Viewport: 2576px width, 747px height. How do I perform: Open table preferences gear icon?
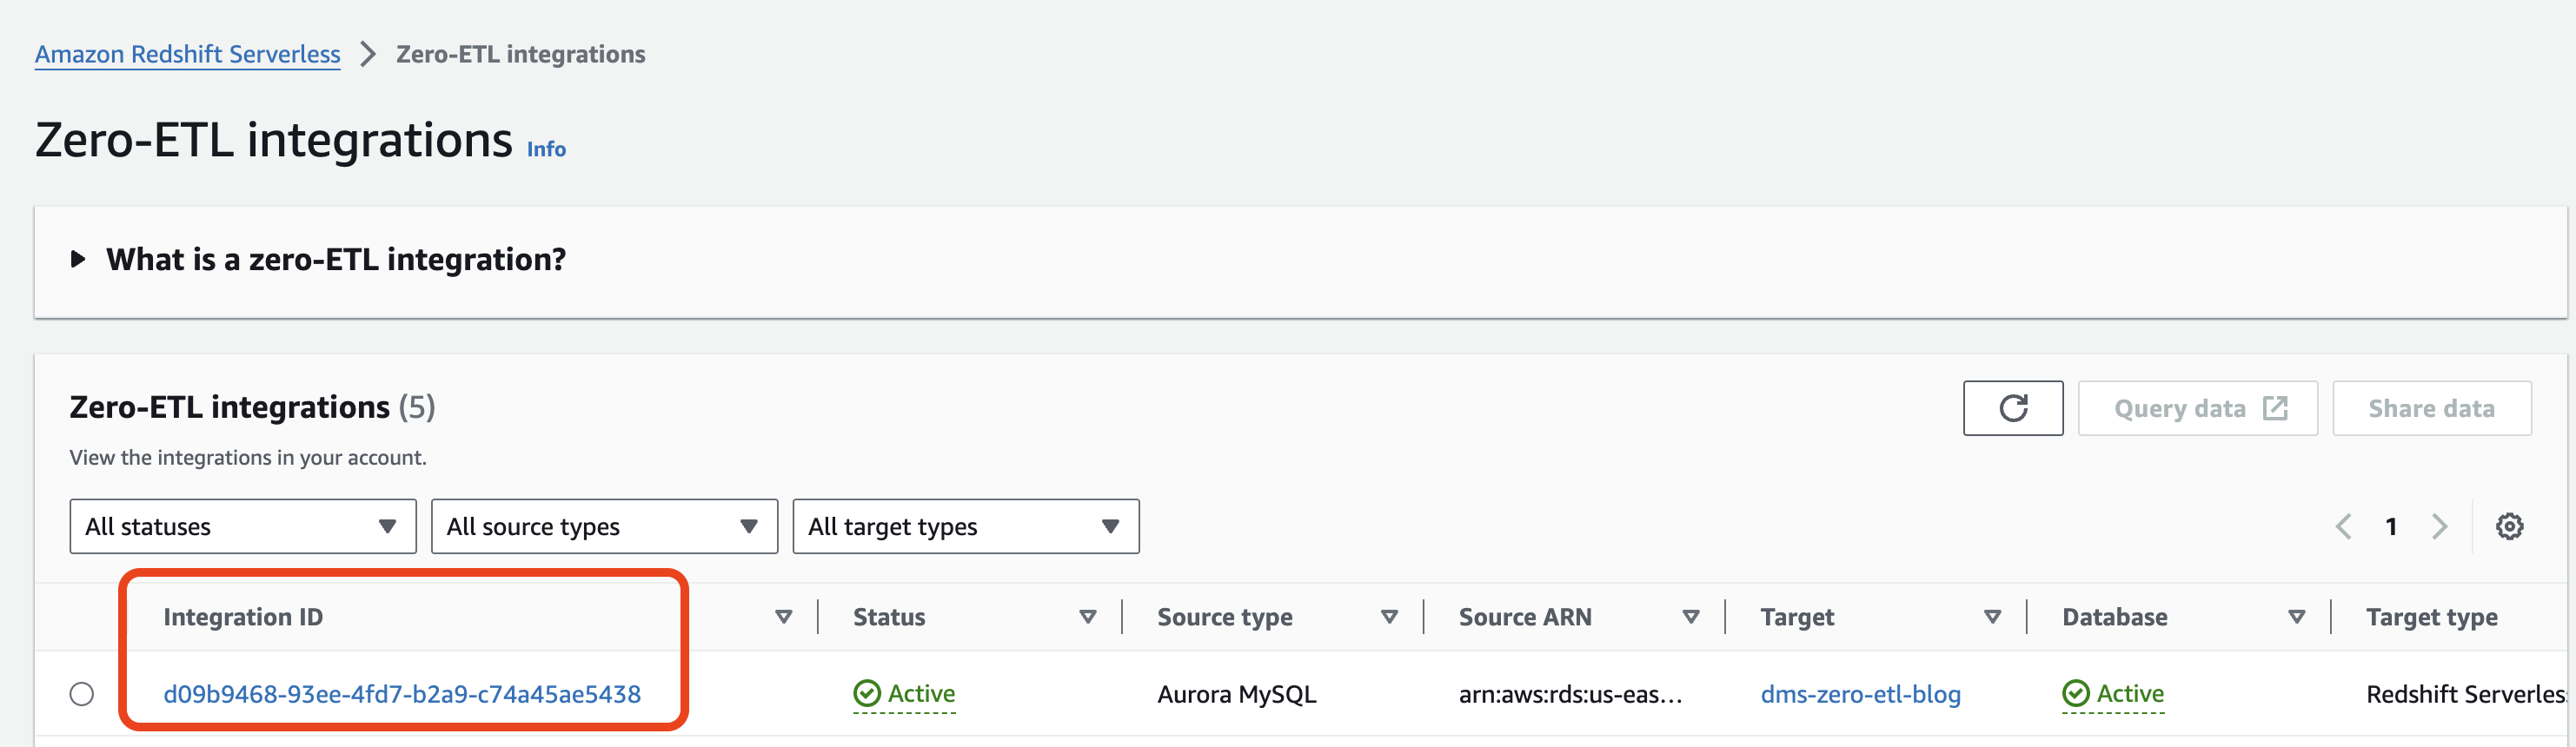(x=2509, y=526)
